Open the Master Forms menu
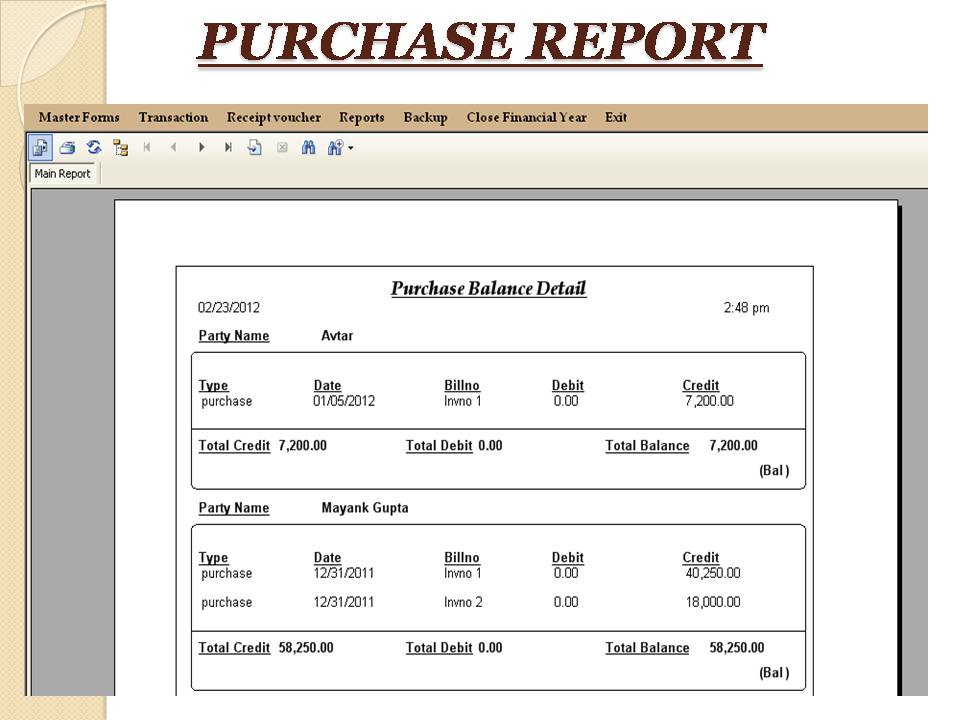 click(79, 118)
